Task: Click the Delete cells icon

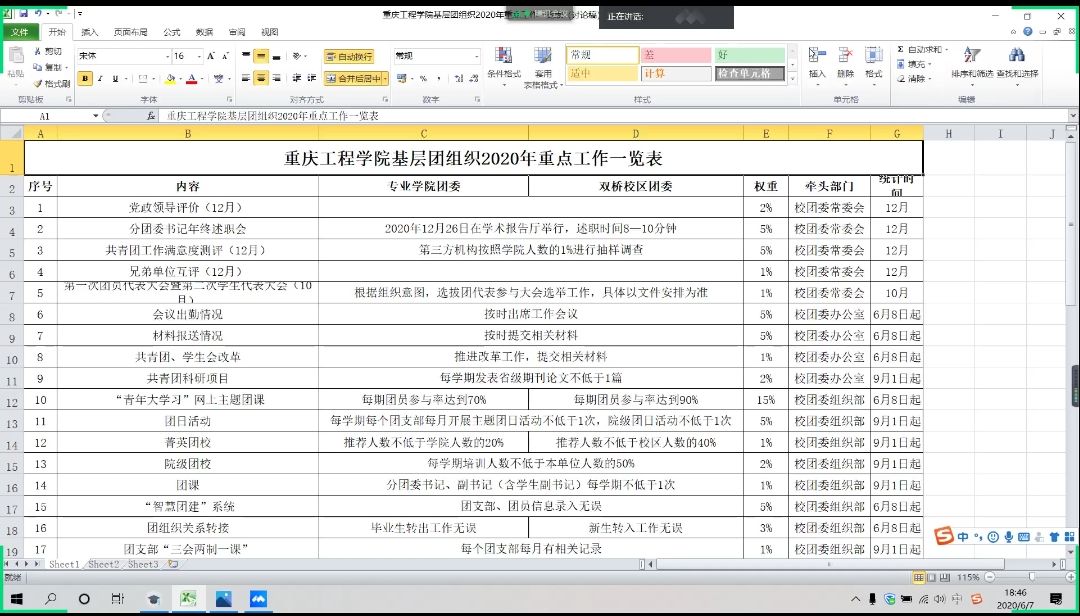Action: pos(845,62)
